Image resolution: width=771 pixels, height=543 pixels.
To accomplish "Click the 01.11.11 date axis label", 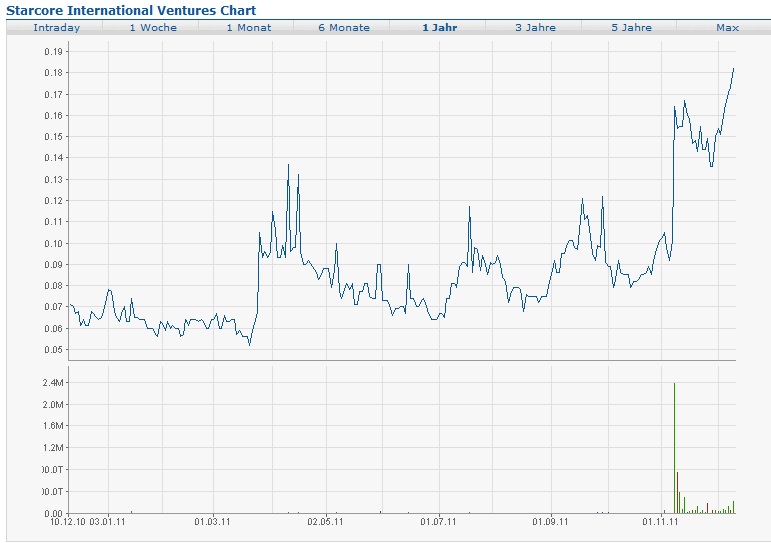I will click(660, 521).
